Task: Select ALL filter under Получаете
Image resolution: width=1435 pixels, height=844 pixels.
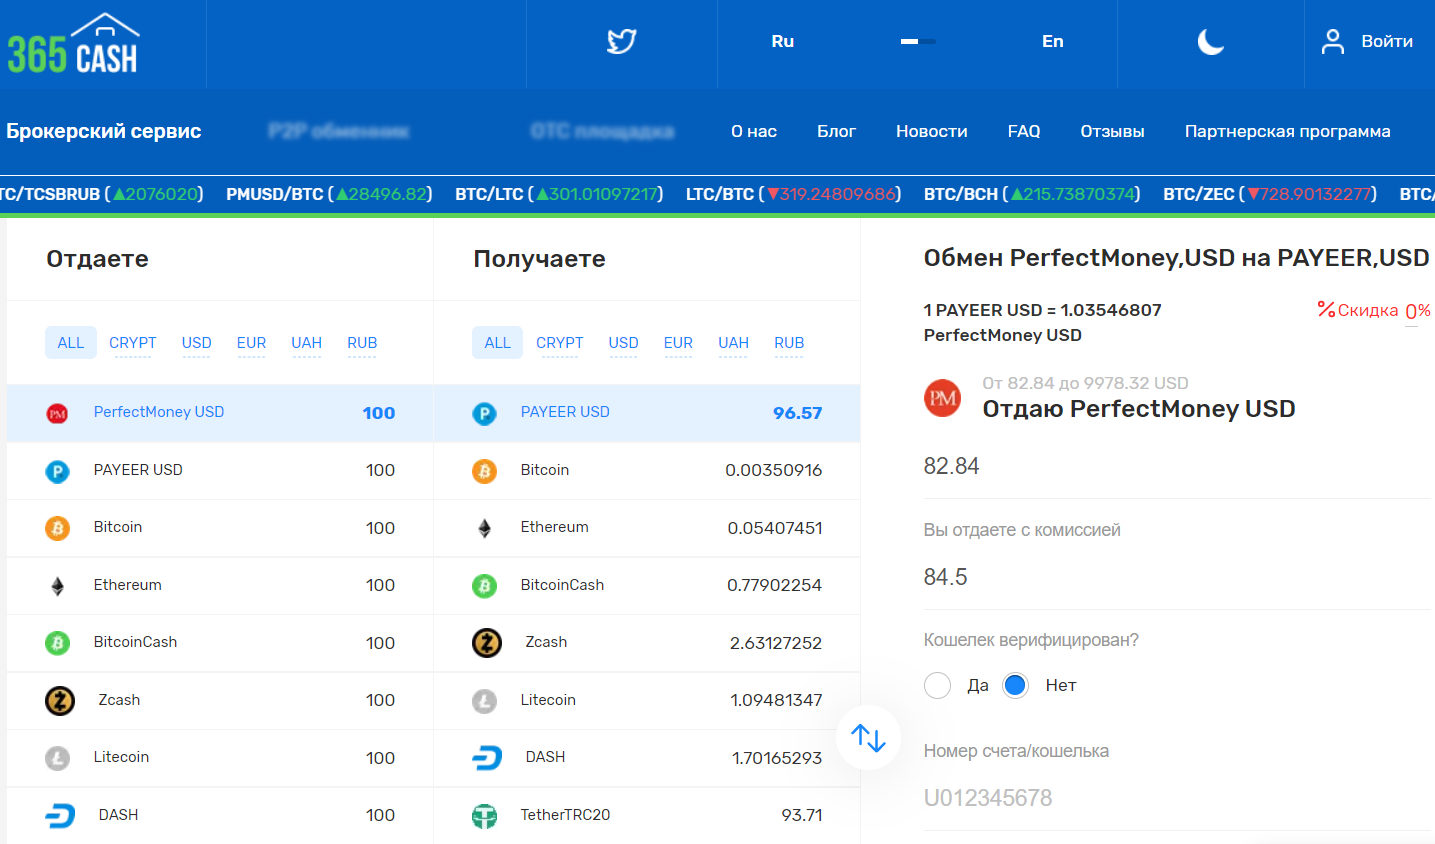Action: 498,343
